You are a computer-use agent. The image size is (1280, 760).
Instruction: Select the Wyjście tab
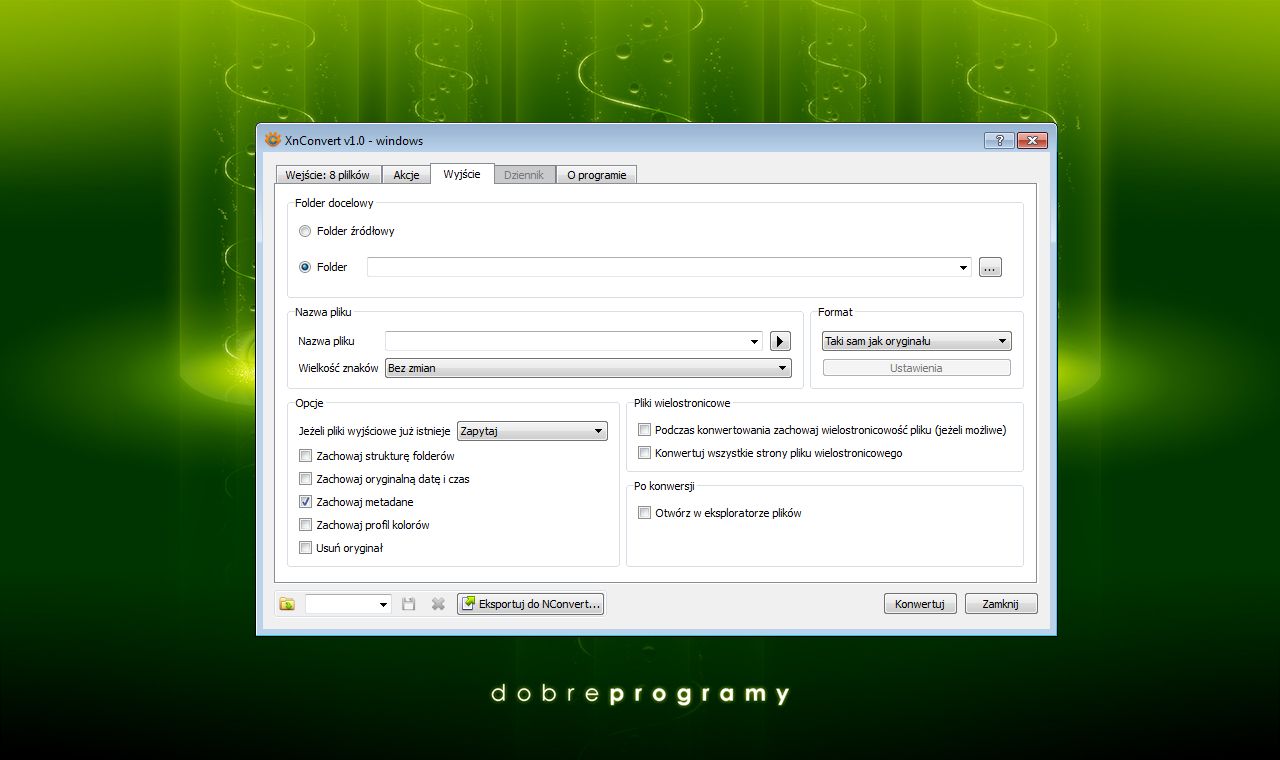[x=462, y=174]
